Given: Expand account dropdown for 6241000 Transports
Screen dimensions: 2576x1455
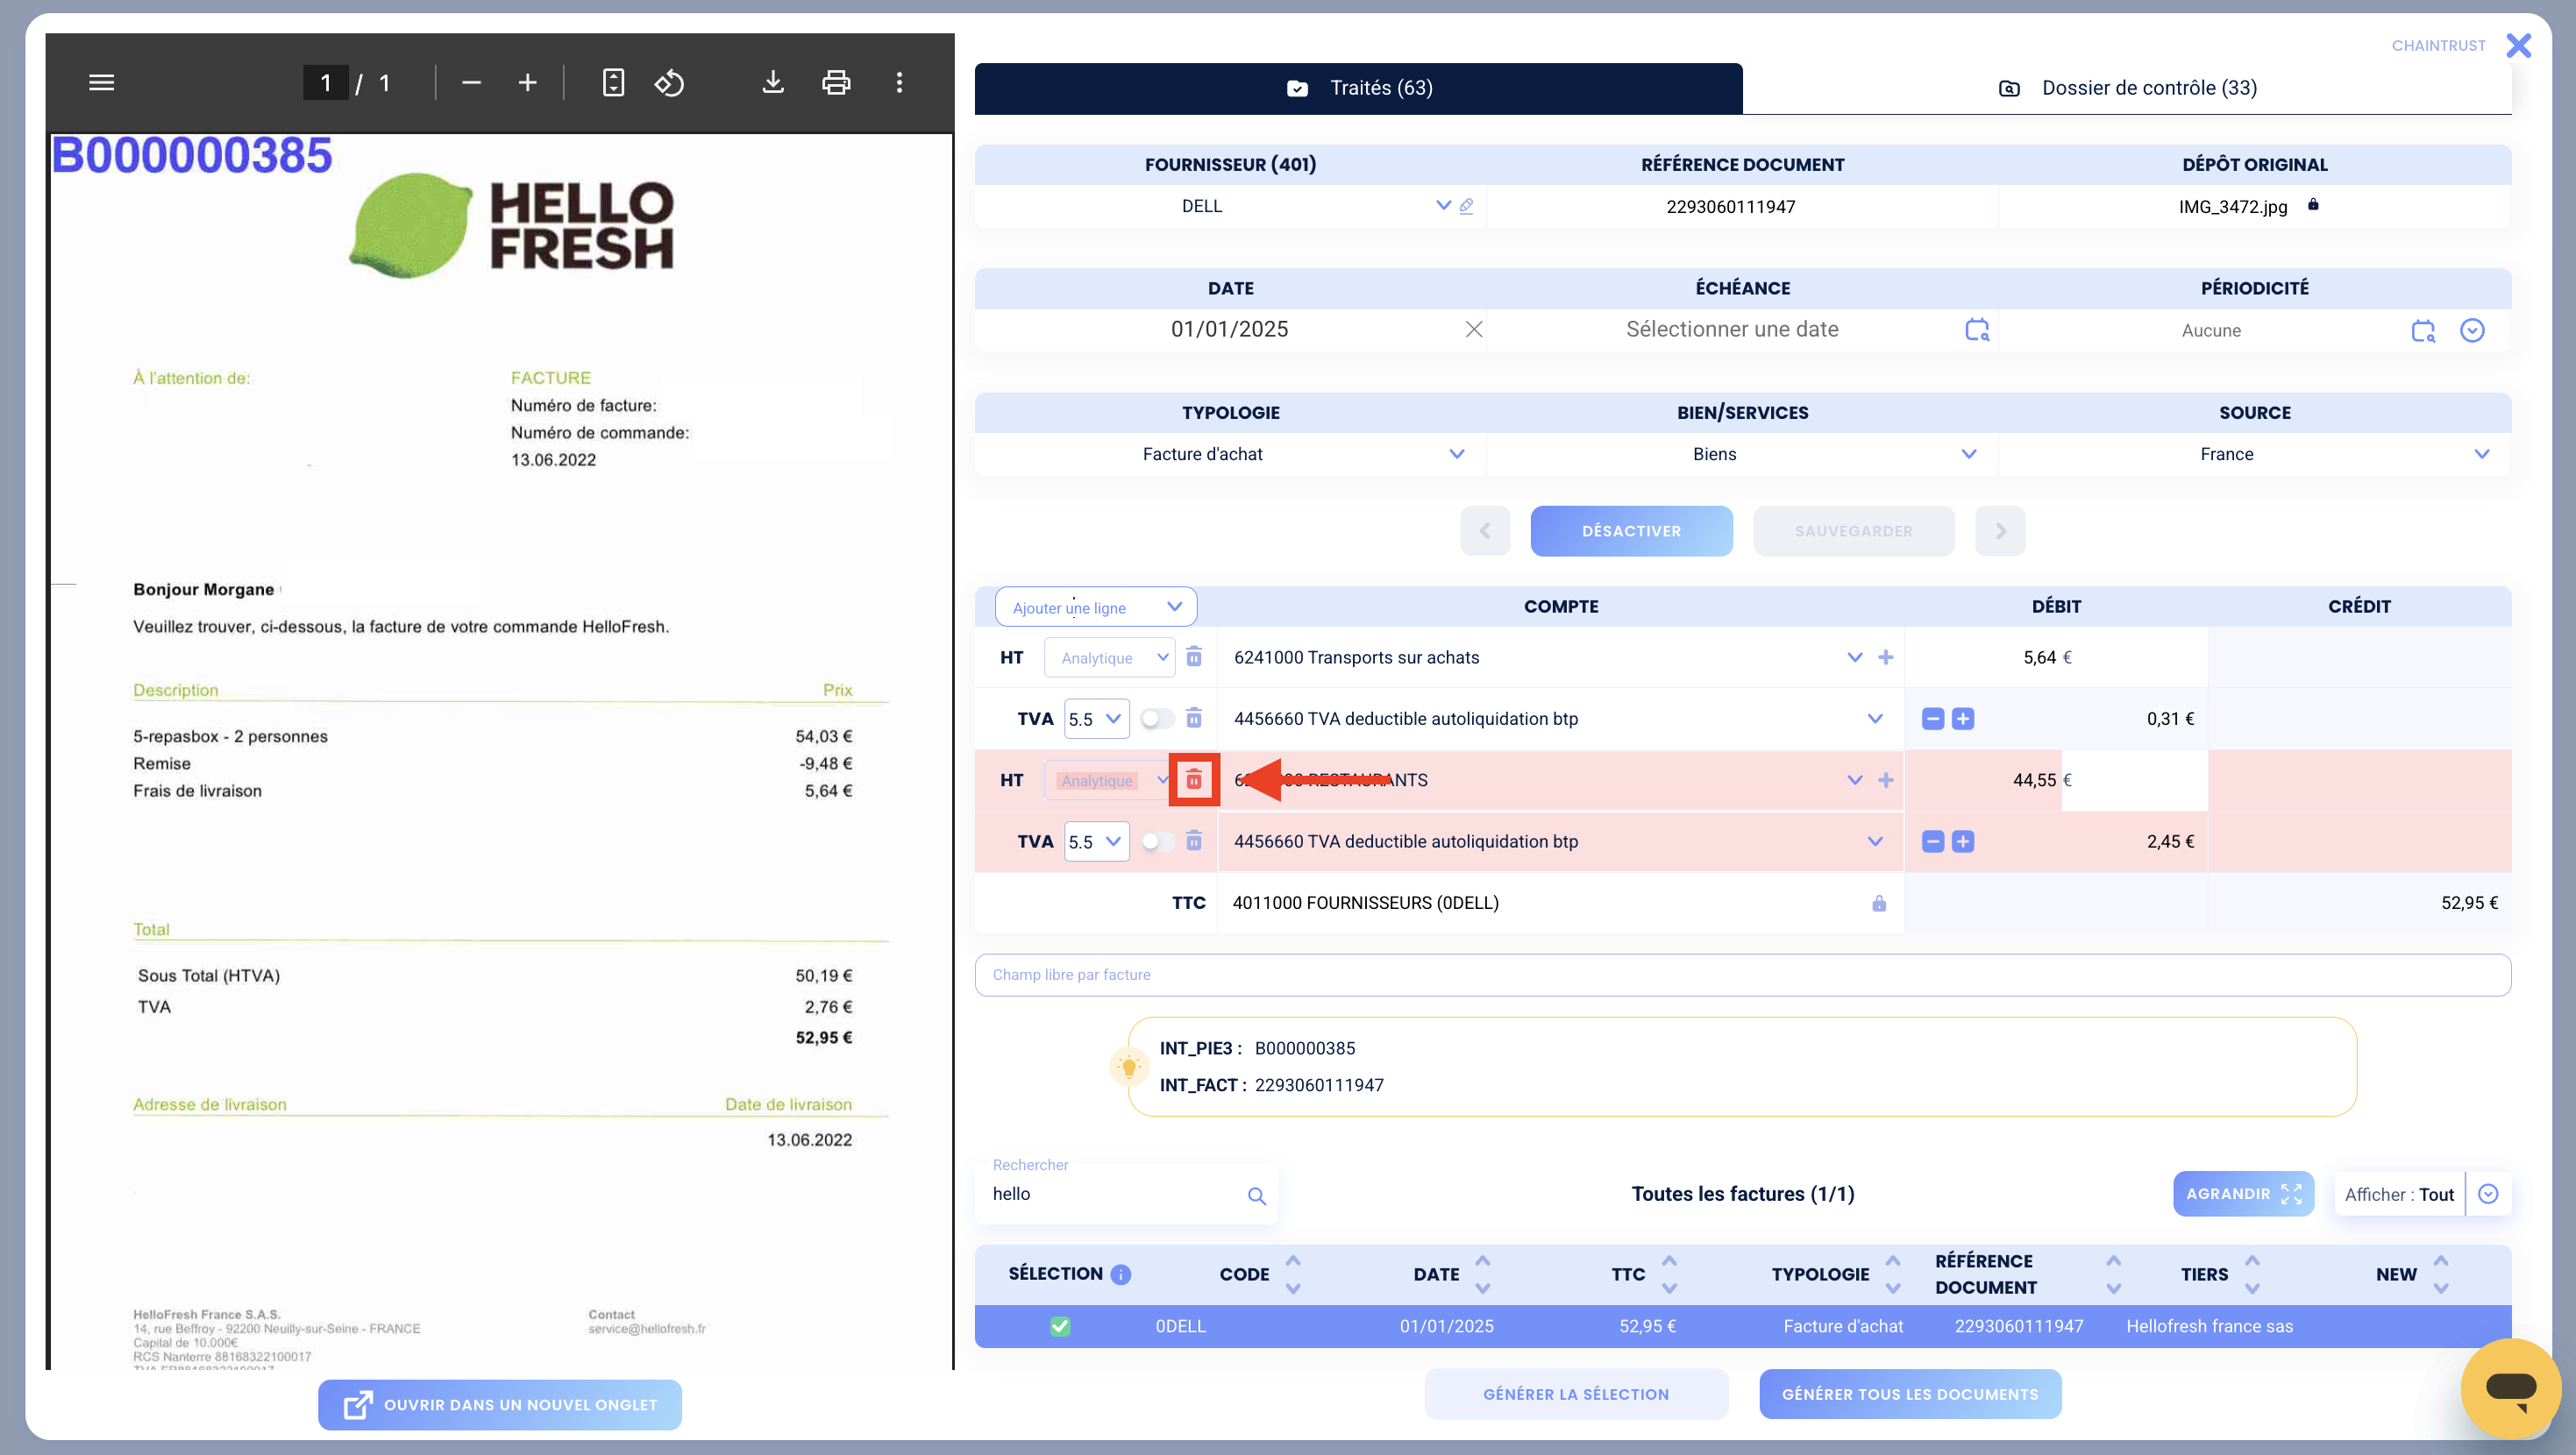Looking at the screenshot, I should pos(1854,657).
